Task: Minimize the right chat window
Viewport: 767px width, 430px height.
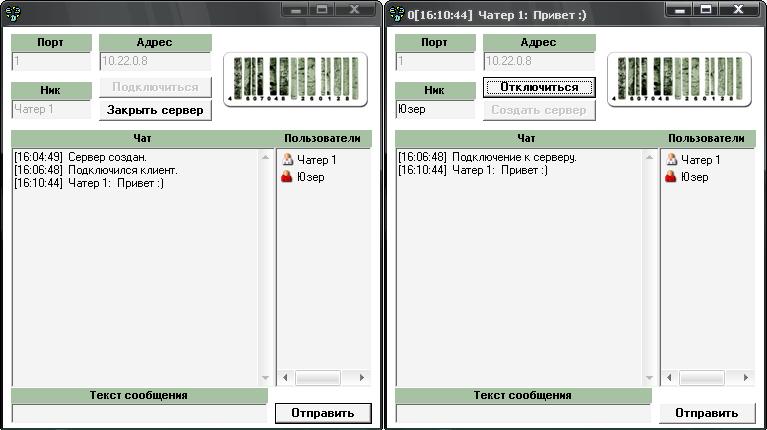Action: [679, 10]
